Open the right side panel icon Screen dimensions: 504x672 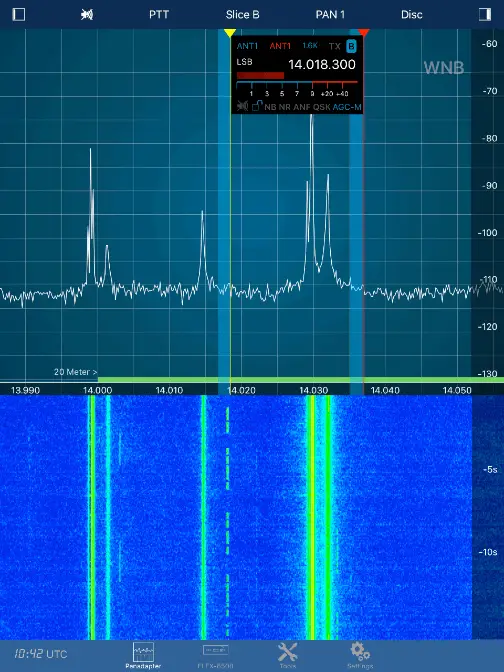[485, 15]
